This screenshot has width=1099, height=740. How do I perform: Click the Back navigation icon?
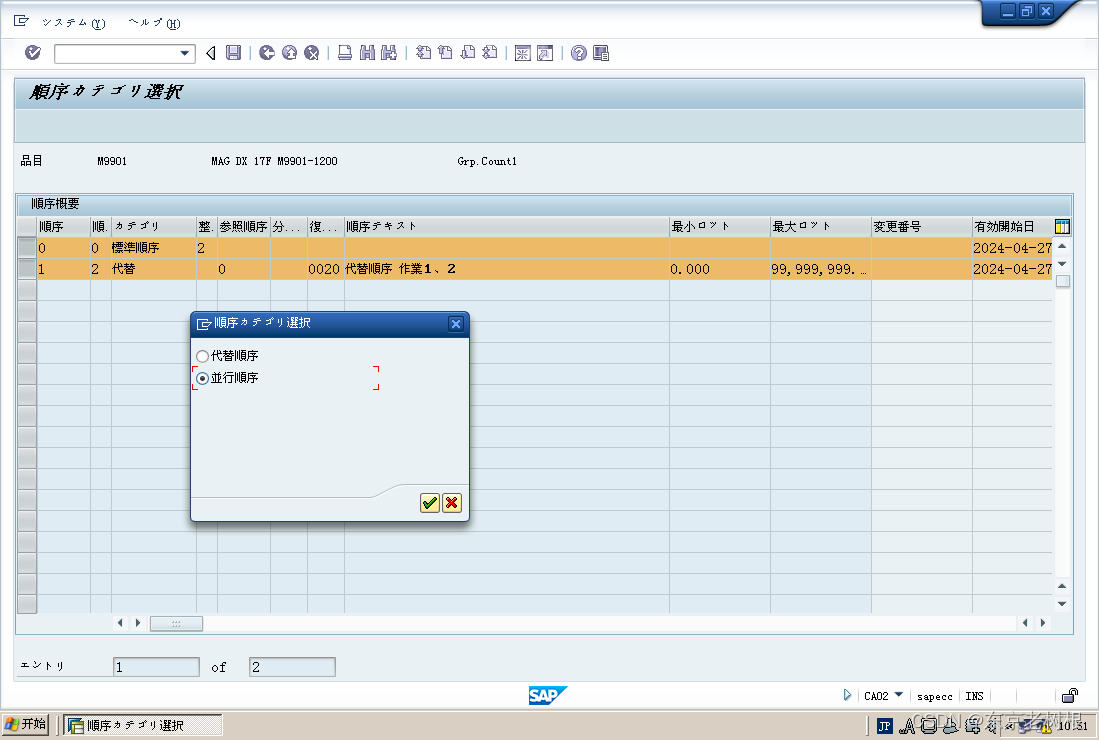266,52
